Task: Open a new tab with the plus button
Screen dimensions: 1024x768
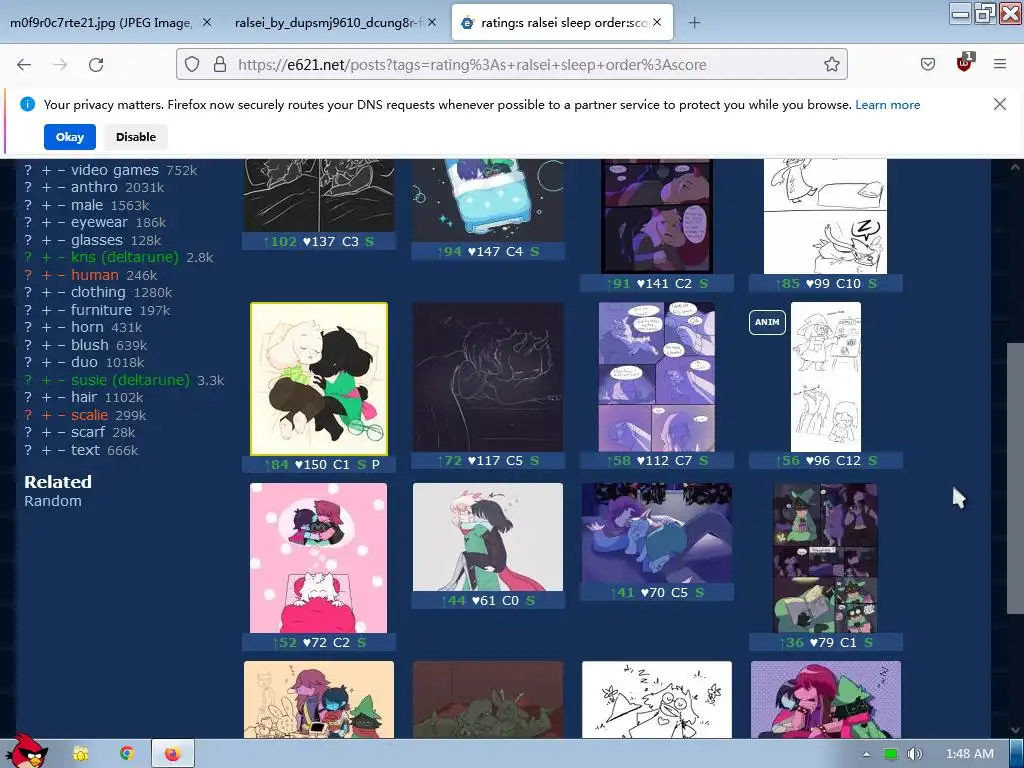Action: click(x=694, y=23)
